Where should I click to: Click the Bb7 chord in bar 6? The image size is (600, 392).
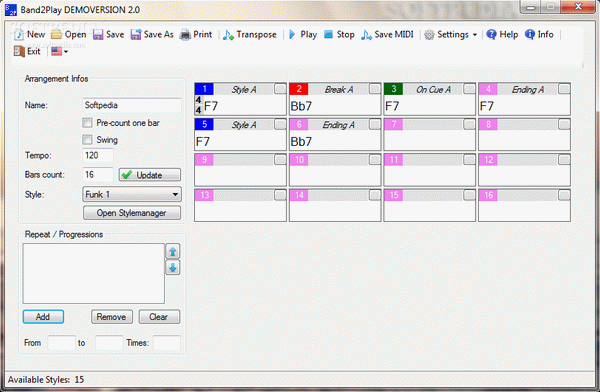[301, 142]
